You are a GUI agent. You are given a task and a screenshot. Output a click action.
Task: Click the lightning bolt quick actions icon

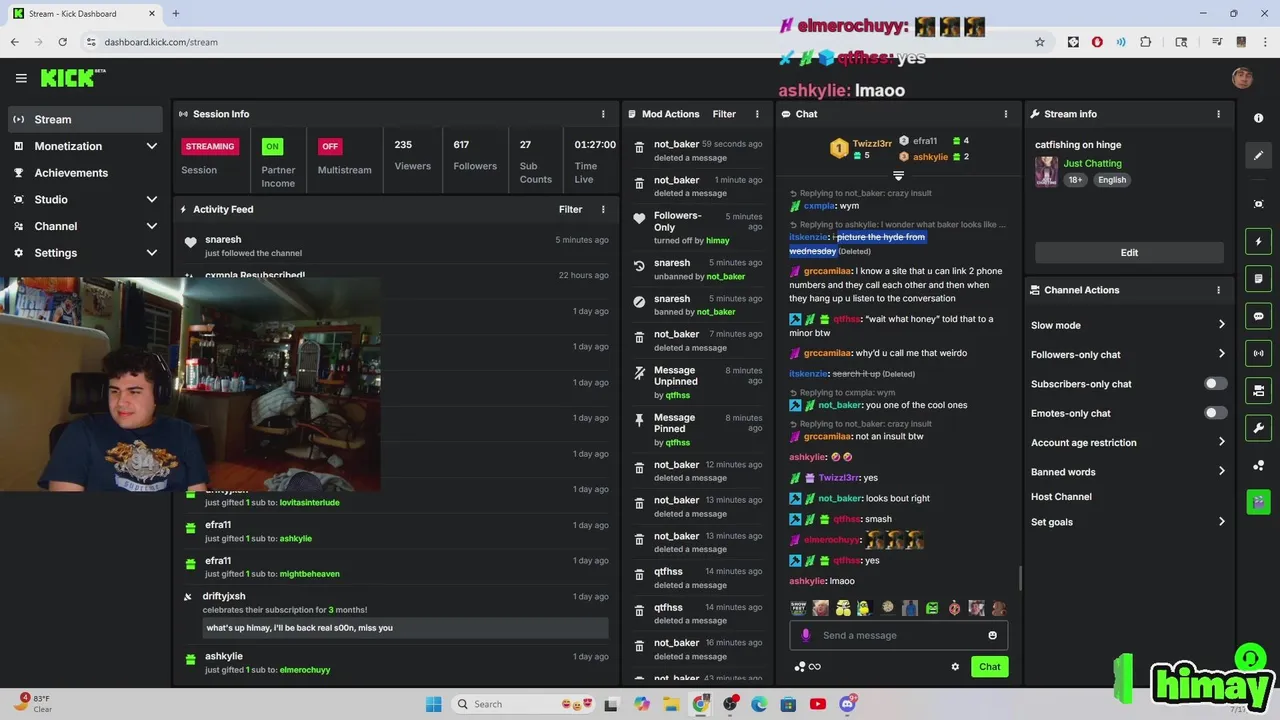click(1258, 241)
